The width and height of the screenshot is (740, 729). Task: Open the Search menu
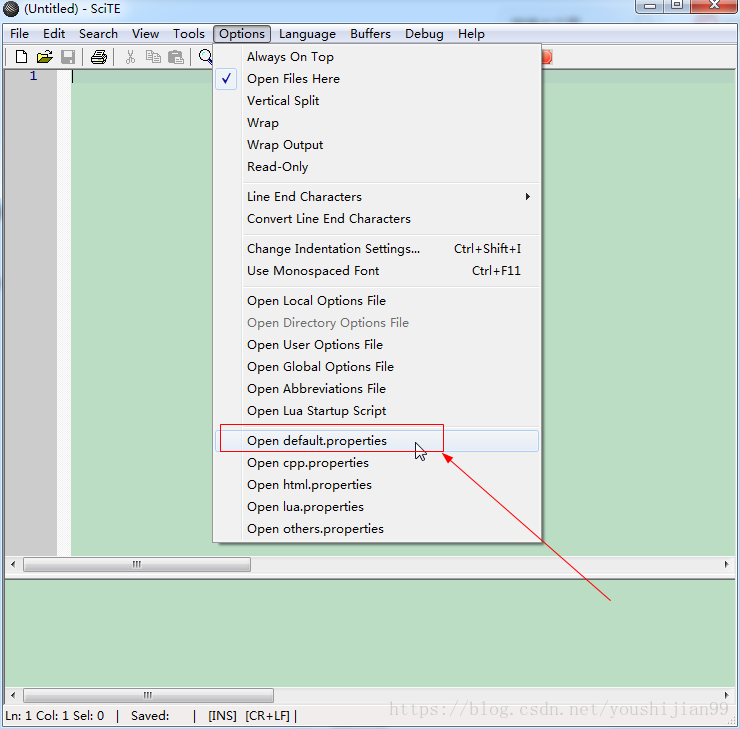98,34
